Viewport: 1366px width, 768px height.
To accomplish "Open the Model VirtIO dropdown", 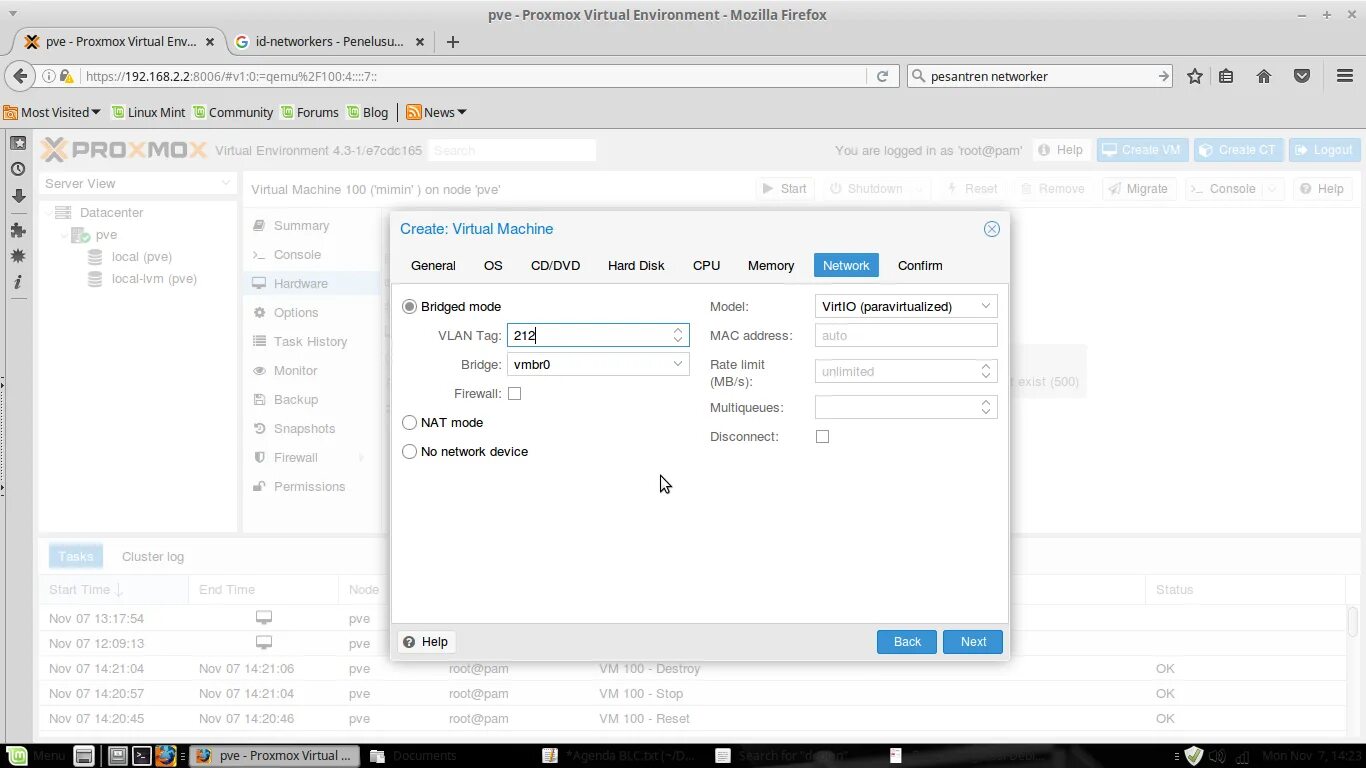I will tap(985, 307).
